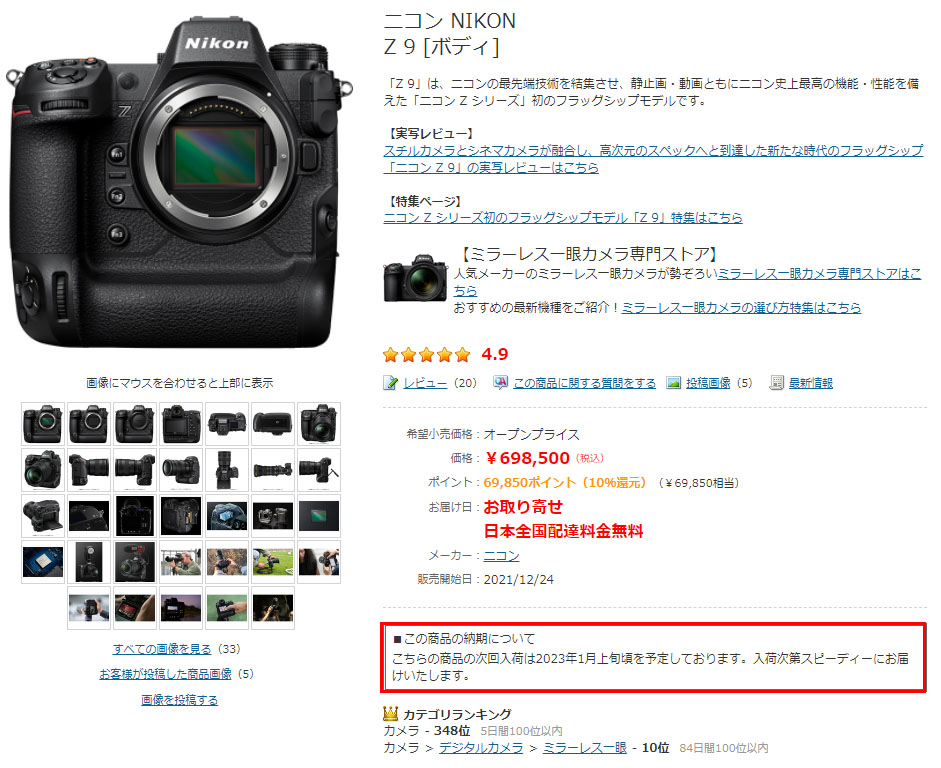Open the 最新情報 link

pos(811,383)
